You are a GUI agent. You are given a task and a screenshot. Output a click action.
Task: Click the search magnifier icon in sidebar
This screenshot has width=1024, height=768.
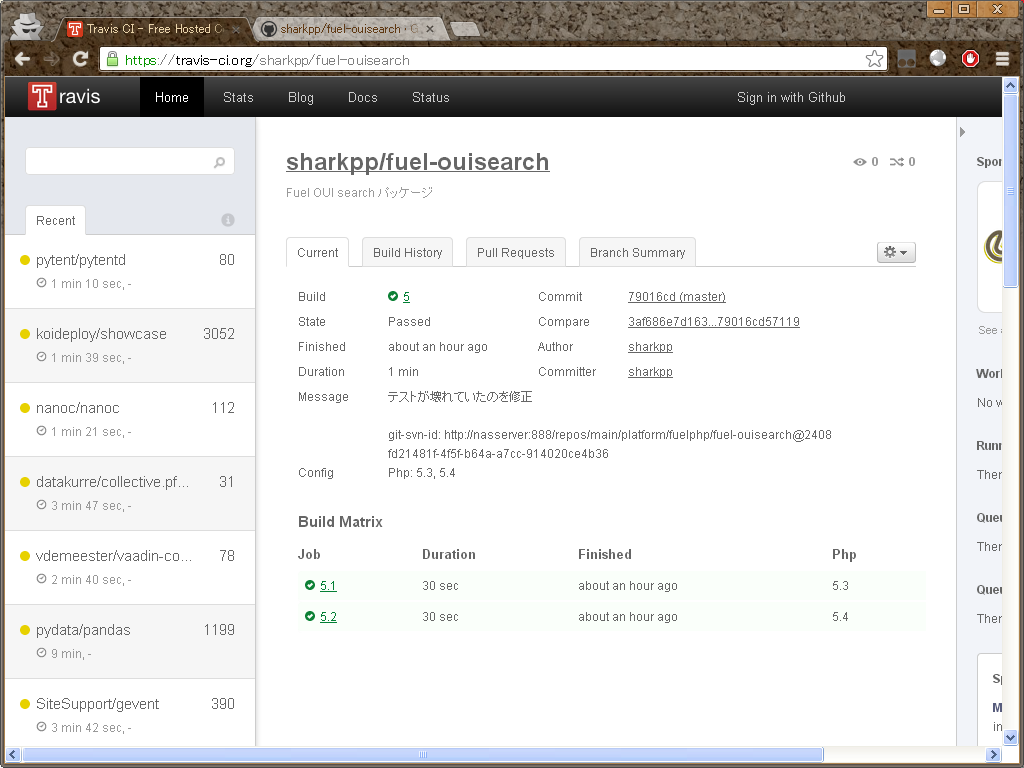coord(219,162)
